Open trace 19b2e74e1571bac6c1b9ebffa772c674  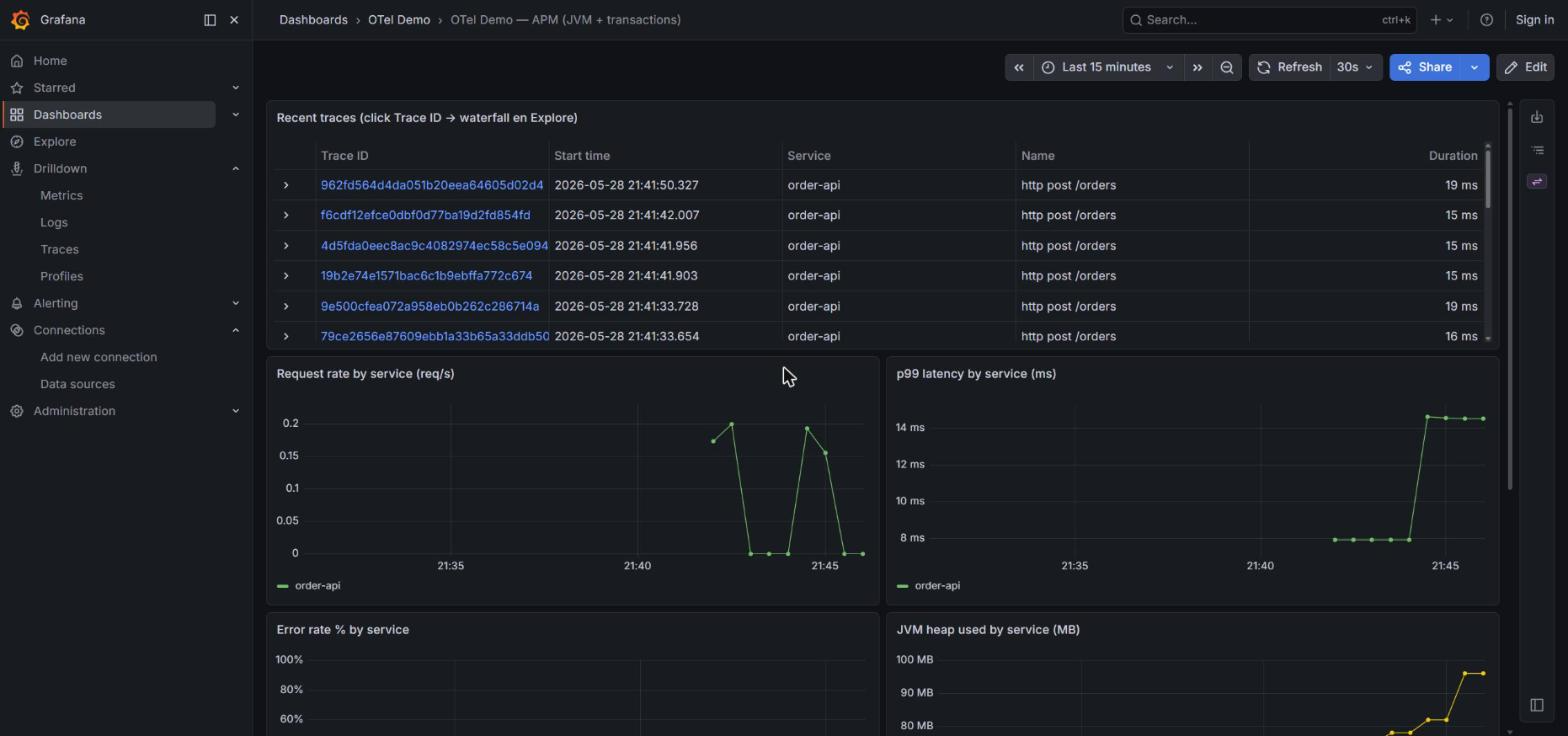426,276
